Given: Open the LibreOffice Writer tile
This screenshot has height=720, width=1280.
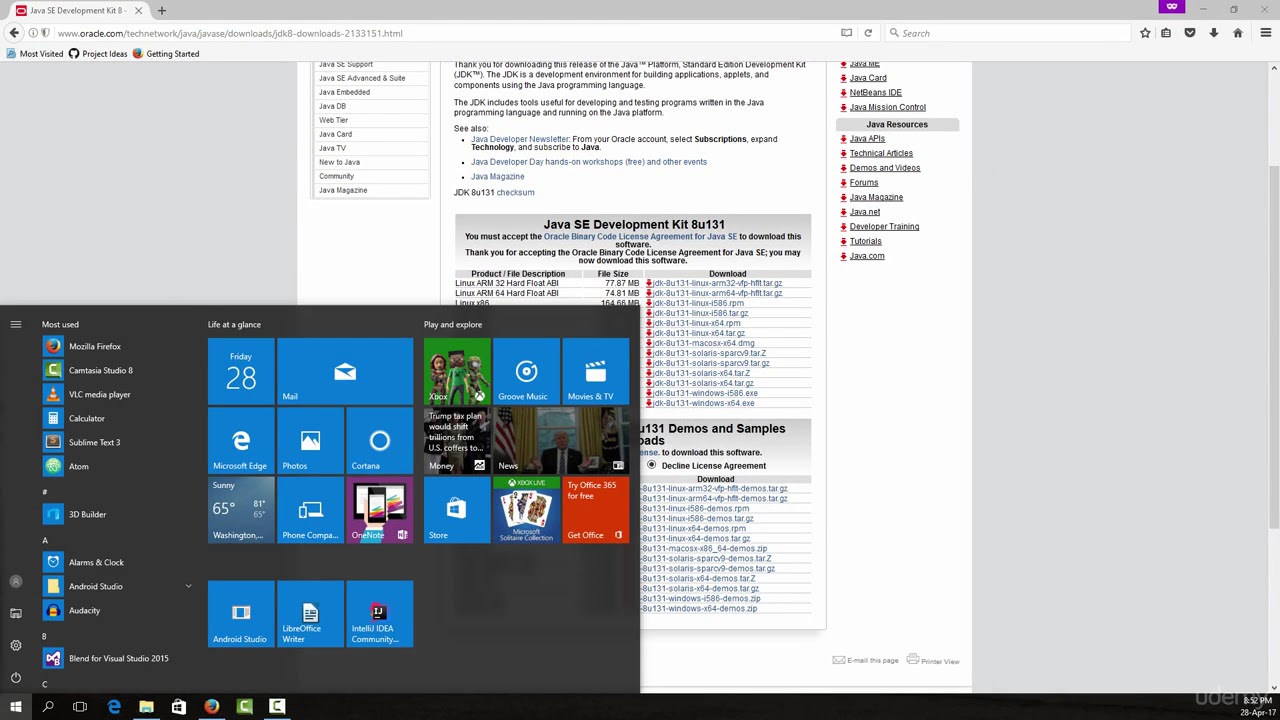Looking at the screenshot, I should [310, 614].
